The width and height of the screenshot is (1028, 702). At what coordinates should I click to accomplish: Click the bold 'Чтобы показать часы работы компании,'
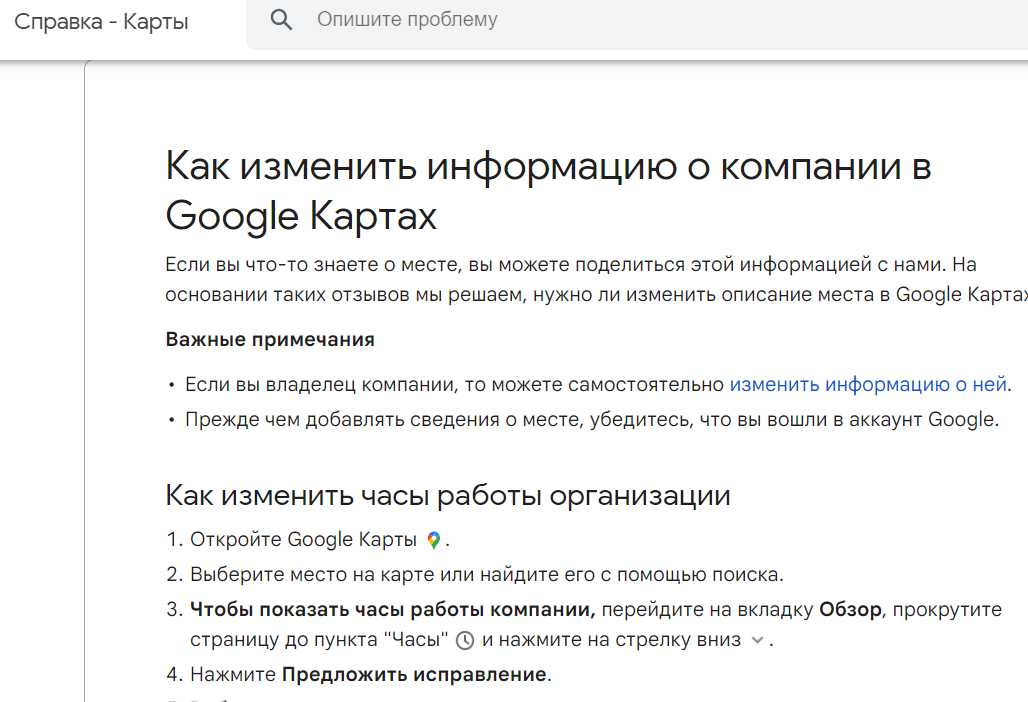click(393, 610)
